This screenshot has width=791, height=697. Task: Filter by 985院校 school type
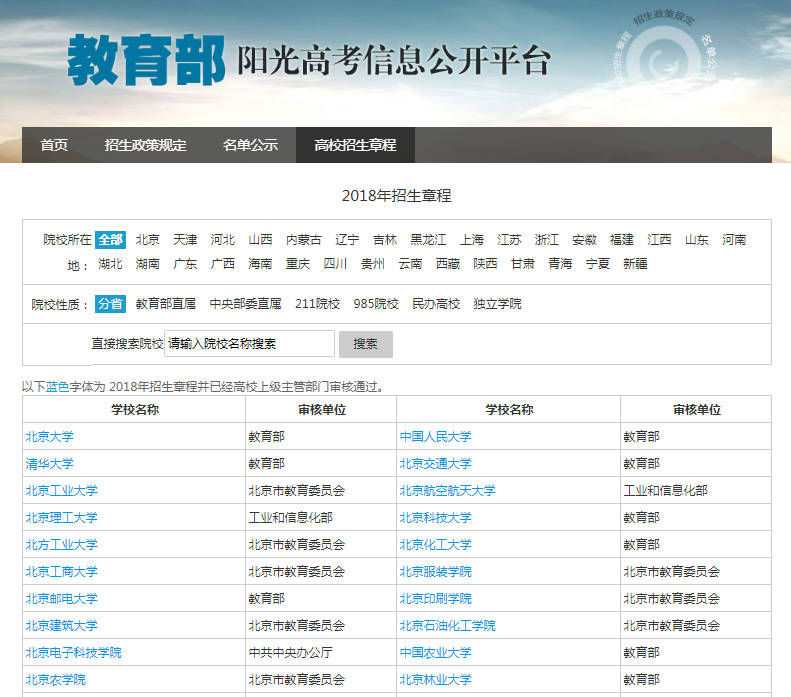click(376, 304)
